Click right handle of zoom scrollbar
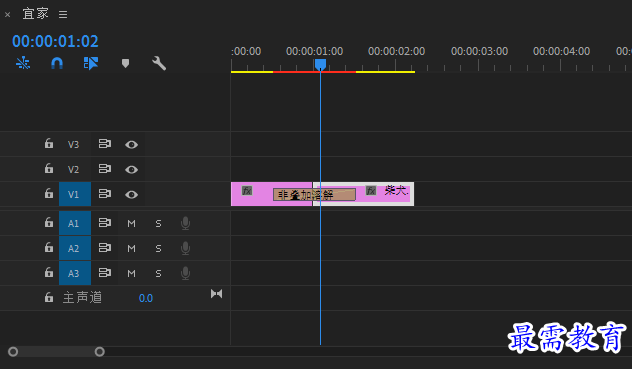Viewport: 632px width, 369px height. 100,352
